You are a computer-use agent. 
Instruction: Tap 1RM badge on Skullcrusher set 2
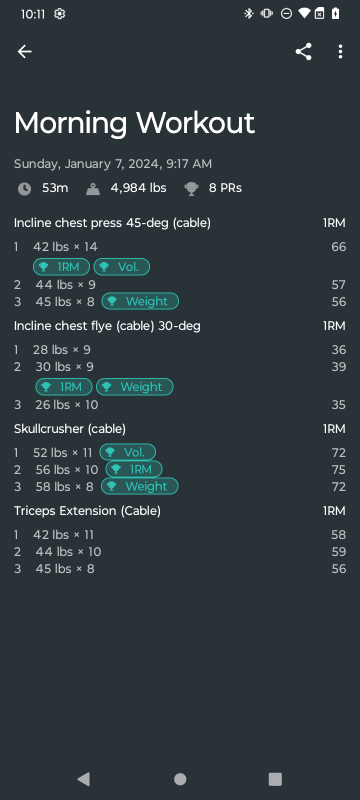point(134,469)
